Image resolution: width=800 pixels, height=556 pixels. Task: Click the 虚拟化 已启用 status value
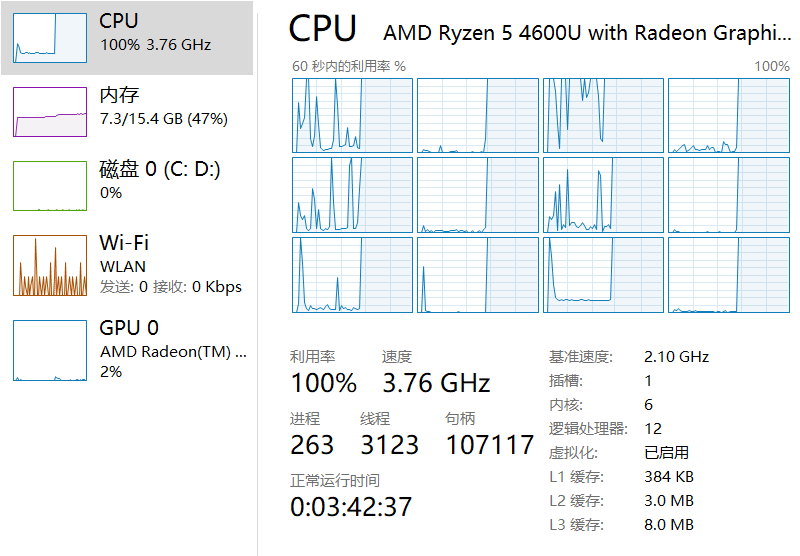(x=666, y=452)
